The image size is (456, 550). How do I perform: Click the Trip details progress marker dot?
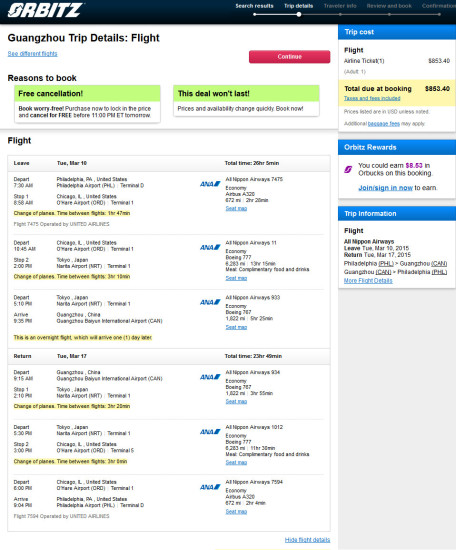point(299,14)
